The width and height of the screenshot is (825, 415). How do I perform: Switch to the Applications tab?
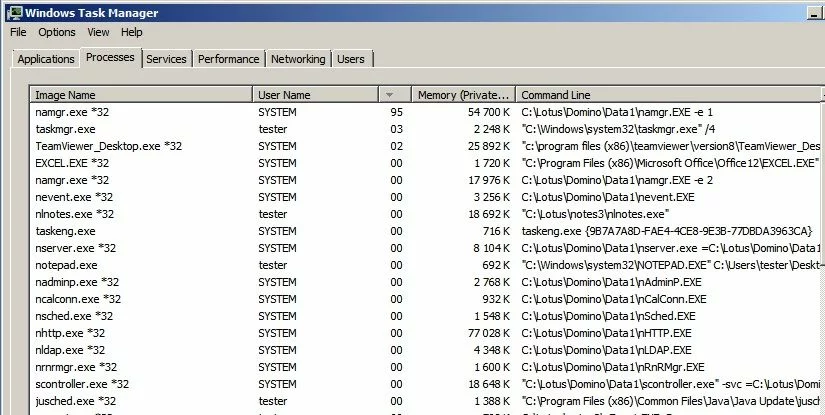pyautogui.click(x=46, y=59)
